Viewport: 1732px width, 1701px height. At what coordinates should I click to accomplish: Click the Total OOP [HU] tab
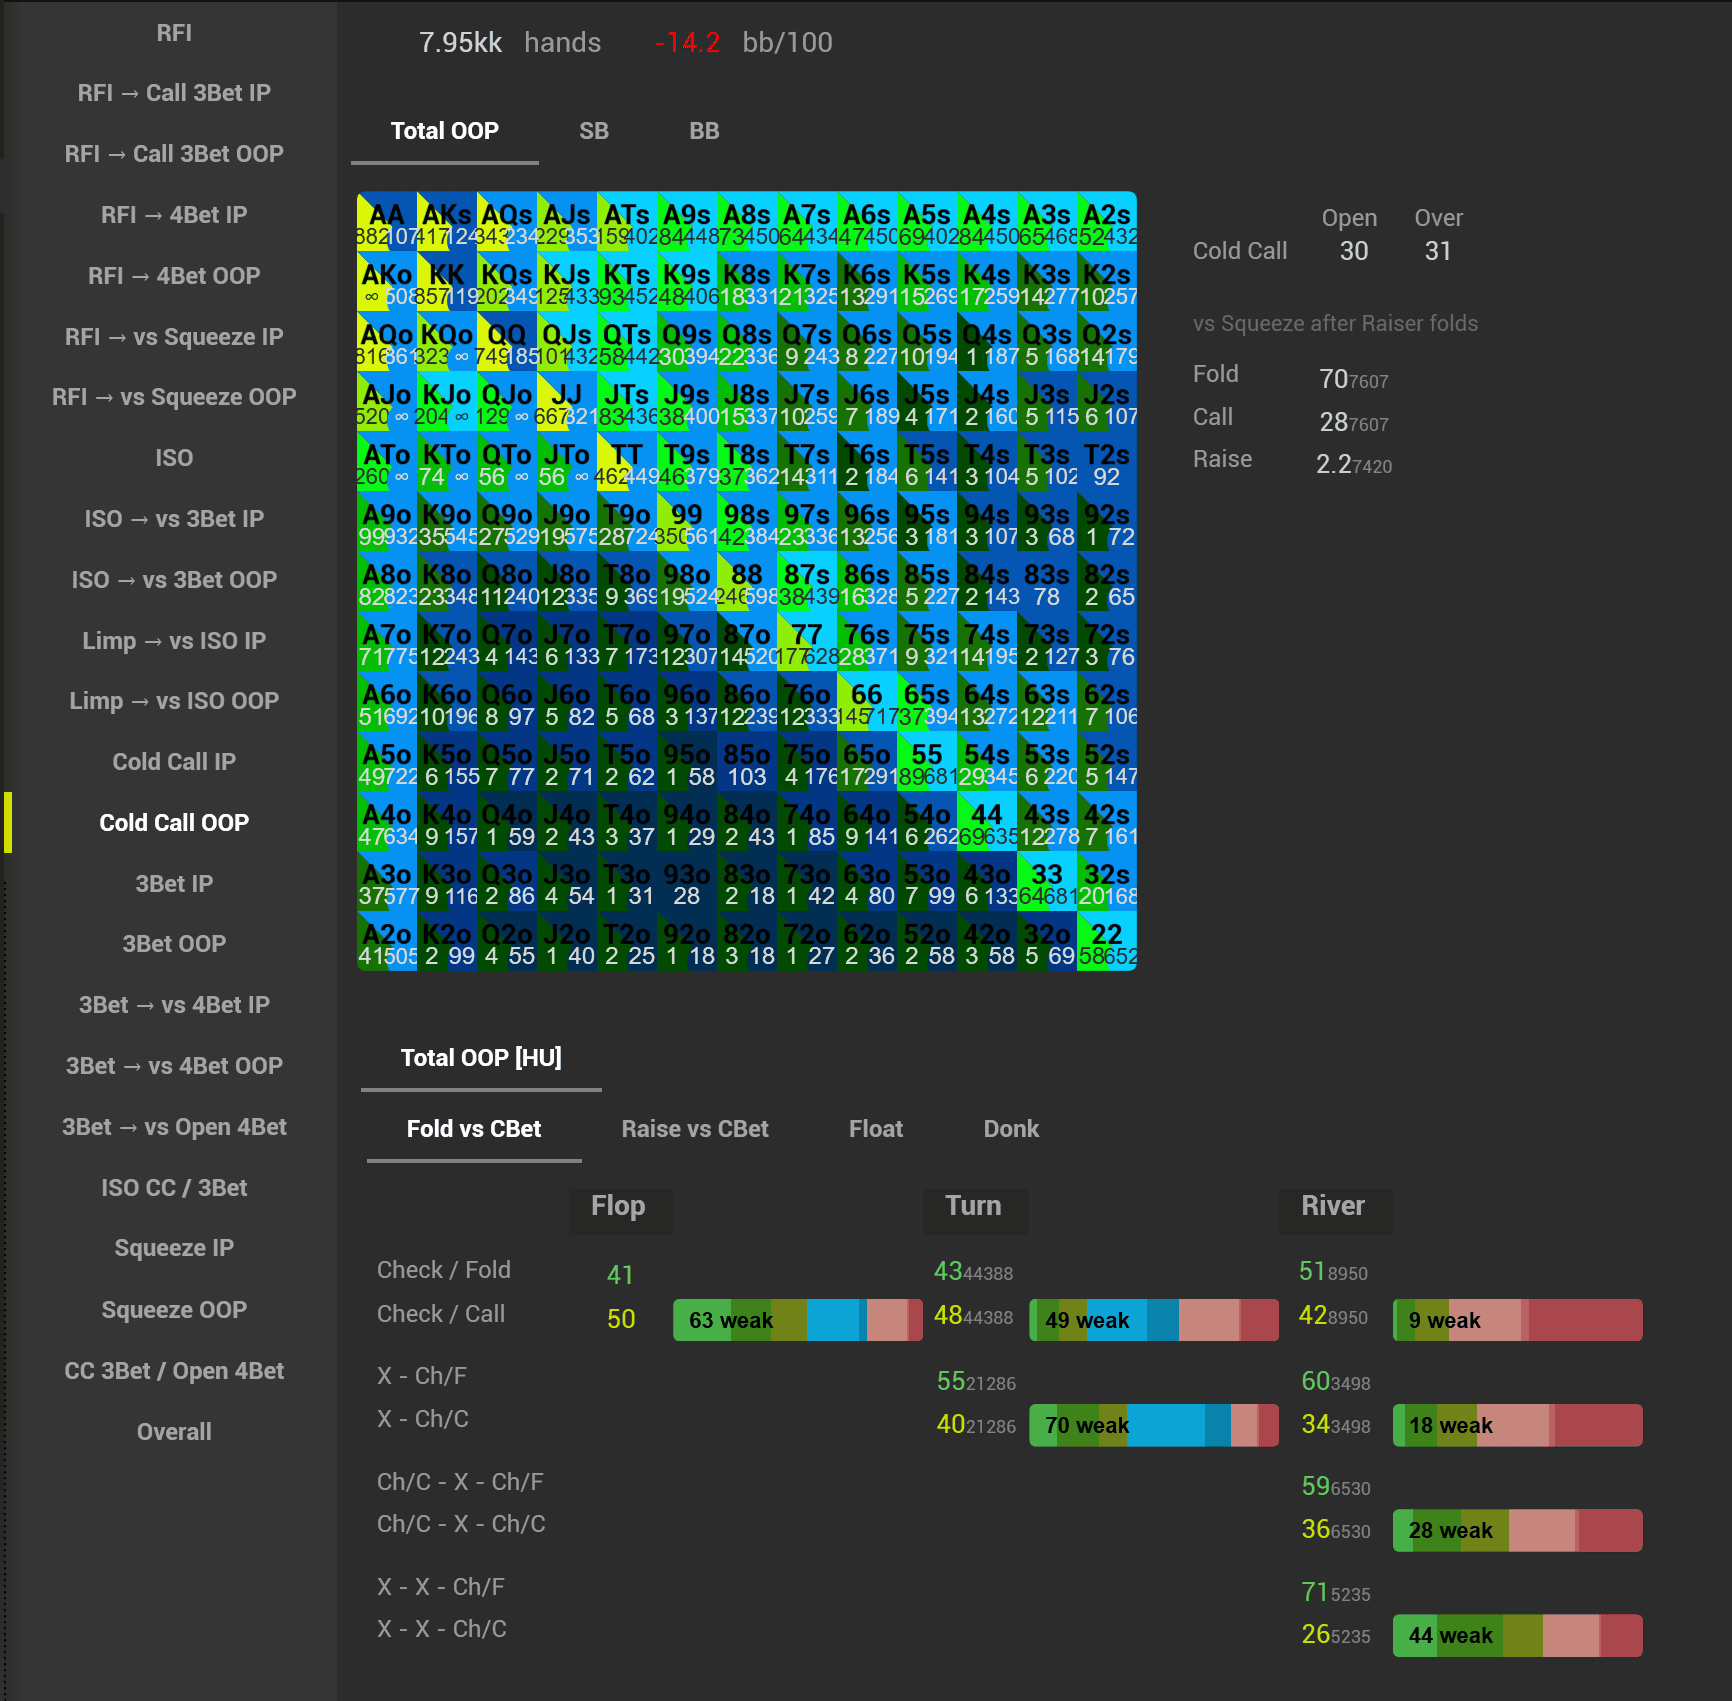(x=481, y=1058)
